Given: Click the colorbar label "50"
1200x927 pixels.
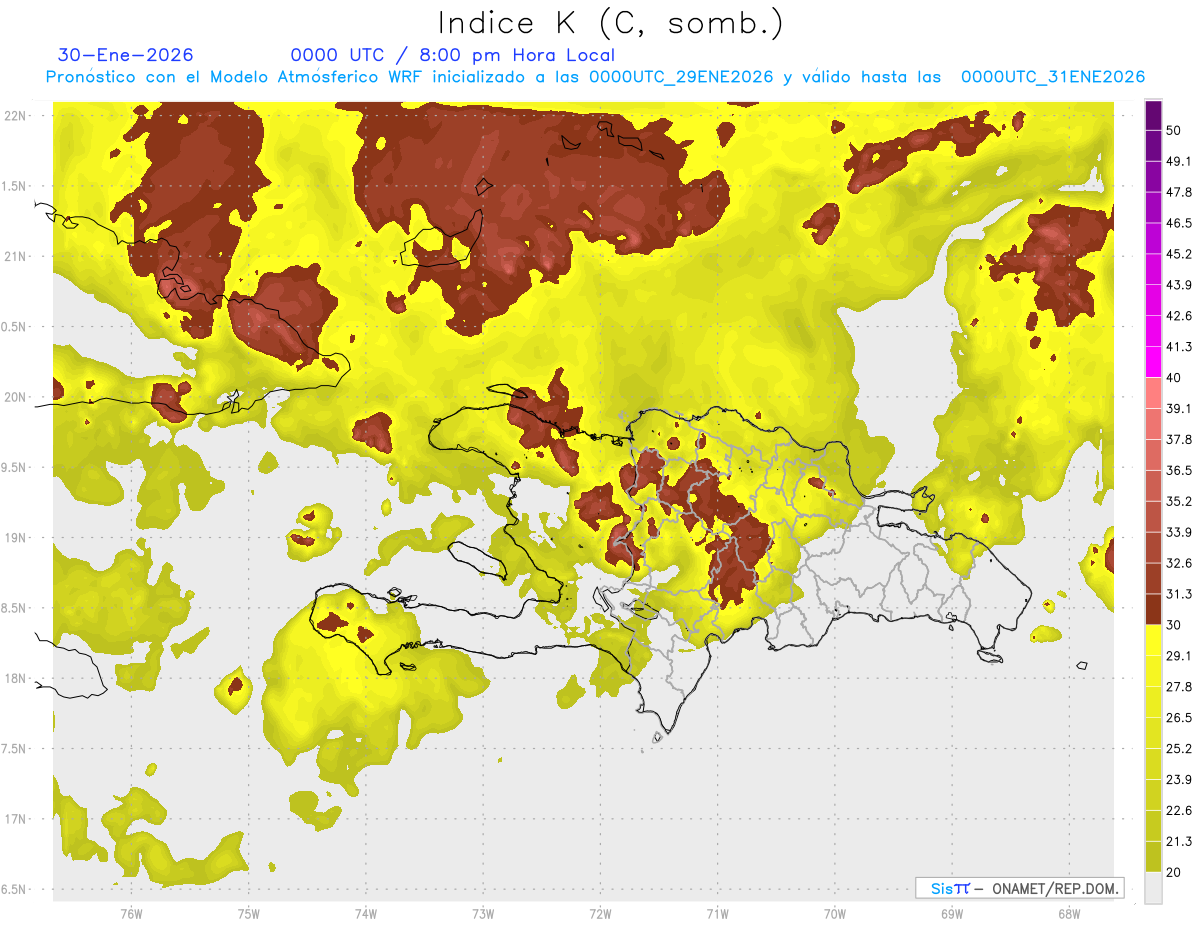Looking at the screenshot, I should [x=1175, y=130].
